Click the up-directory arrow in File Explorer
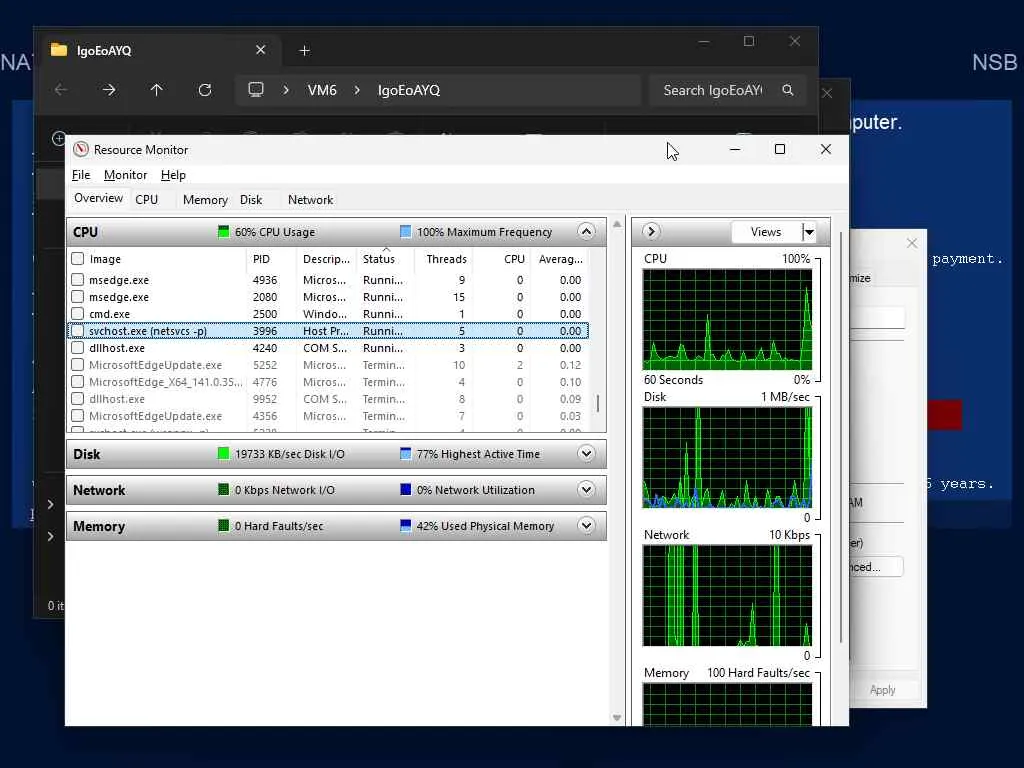1024x768 pixels. [157, 90]
